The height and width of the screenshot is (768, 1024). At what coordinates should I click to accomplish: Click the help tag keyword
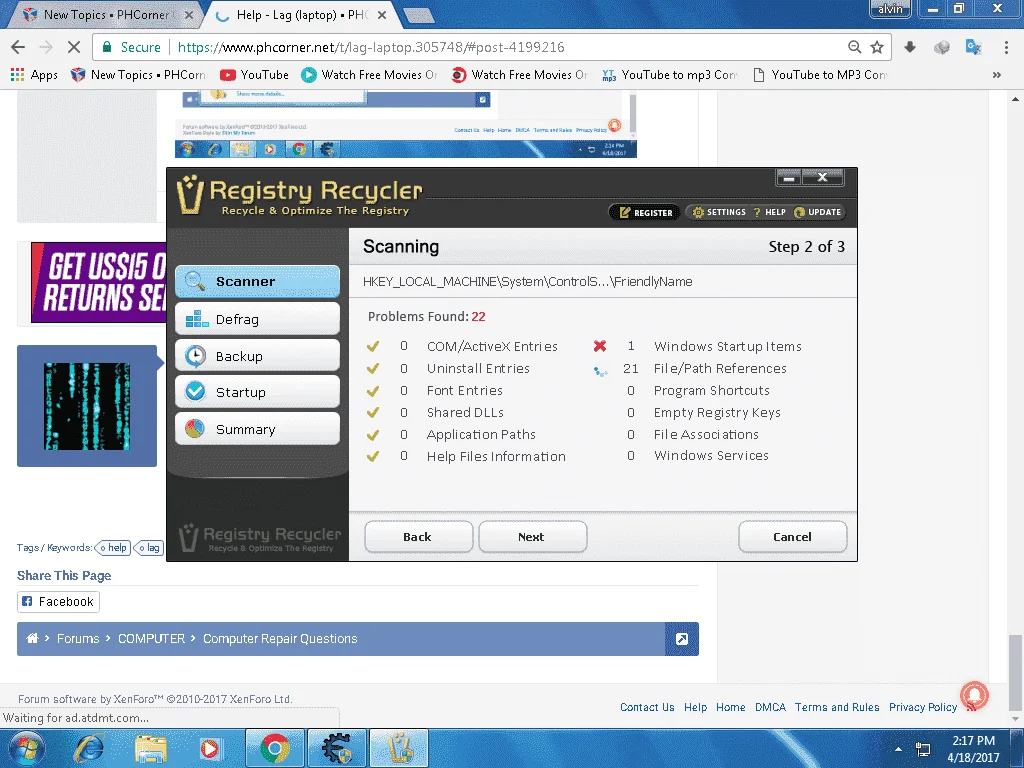(x=113, y=547)
